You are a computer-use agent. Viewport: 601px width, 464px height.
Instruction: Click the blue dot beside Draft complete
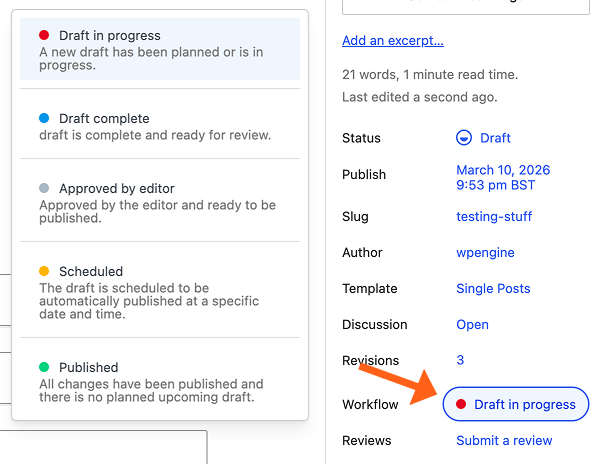click(44, 118)
